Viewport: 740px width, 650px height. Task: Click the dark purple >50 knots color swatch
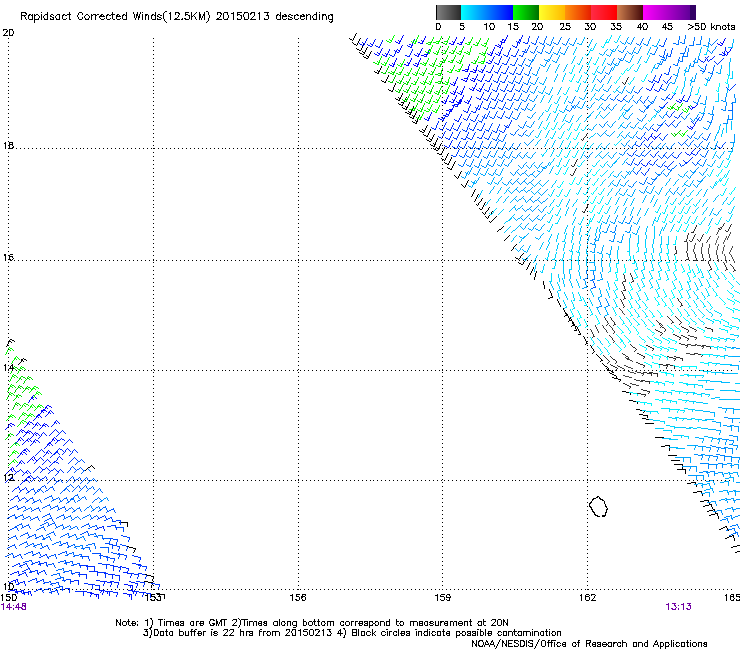click(x=693, y=12)
